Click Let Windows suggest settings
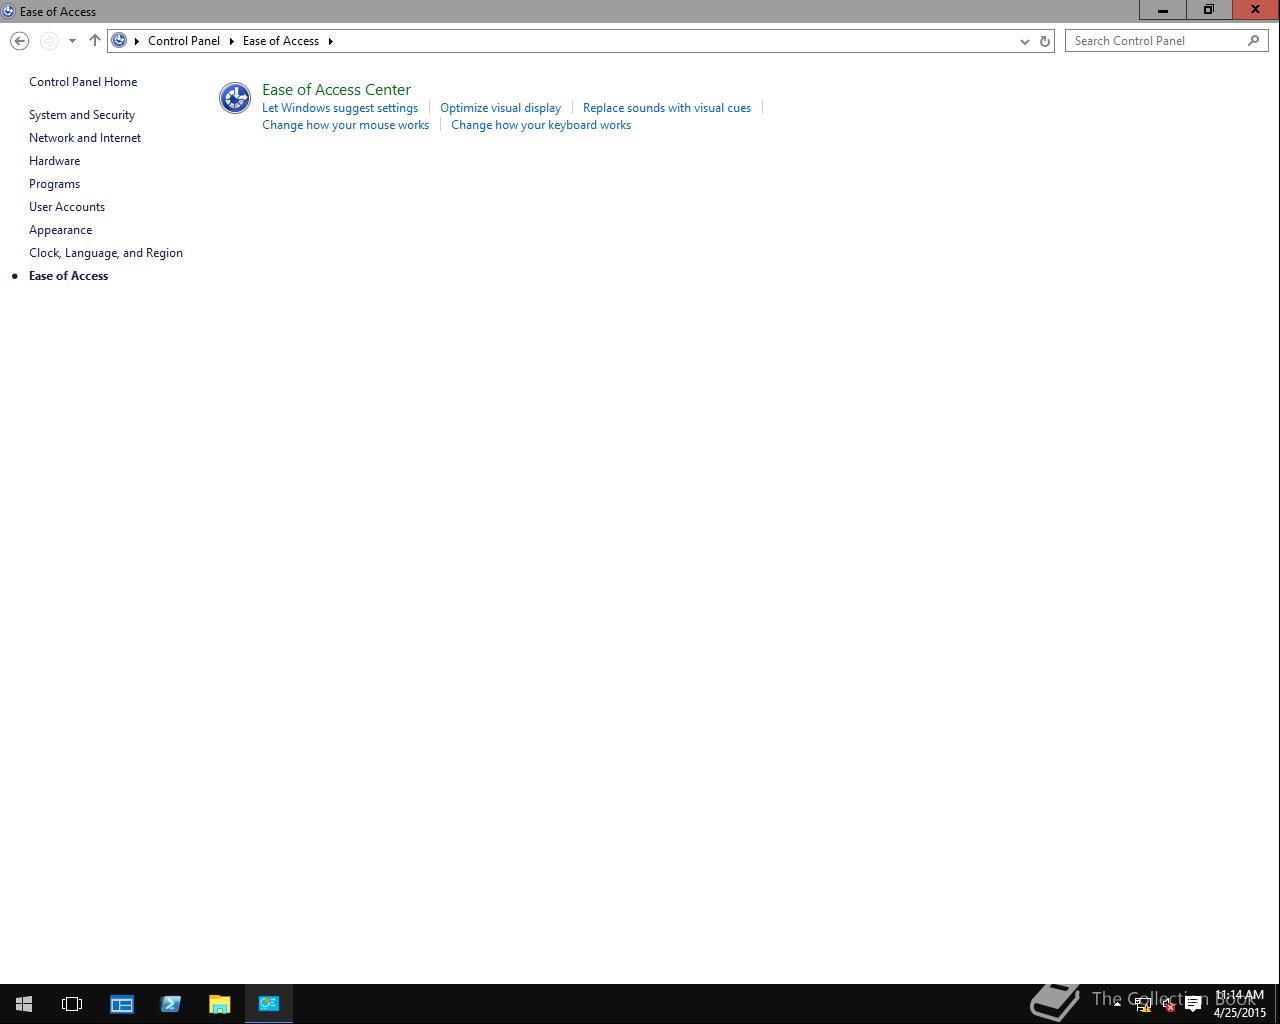 tap(340, 108)
